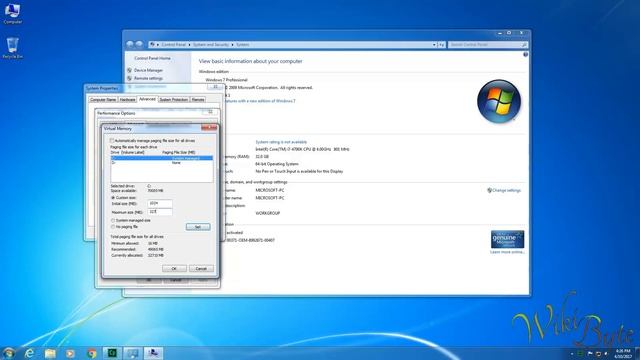
Task: Close the Virtual Memory dialog
Action: click(209, 128)
